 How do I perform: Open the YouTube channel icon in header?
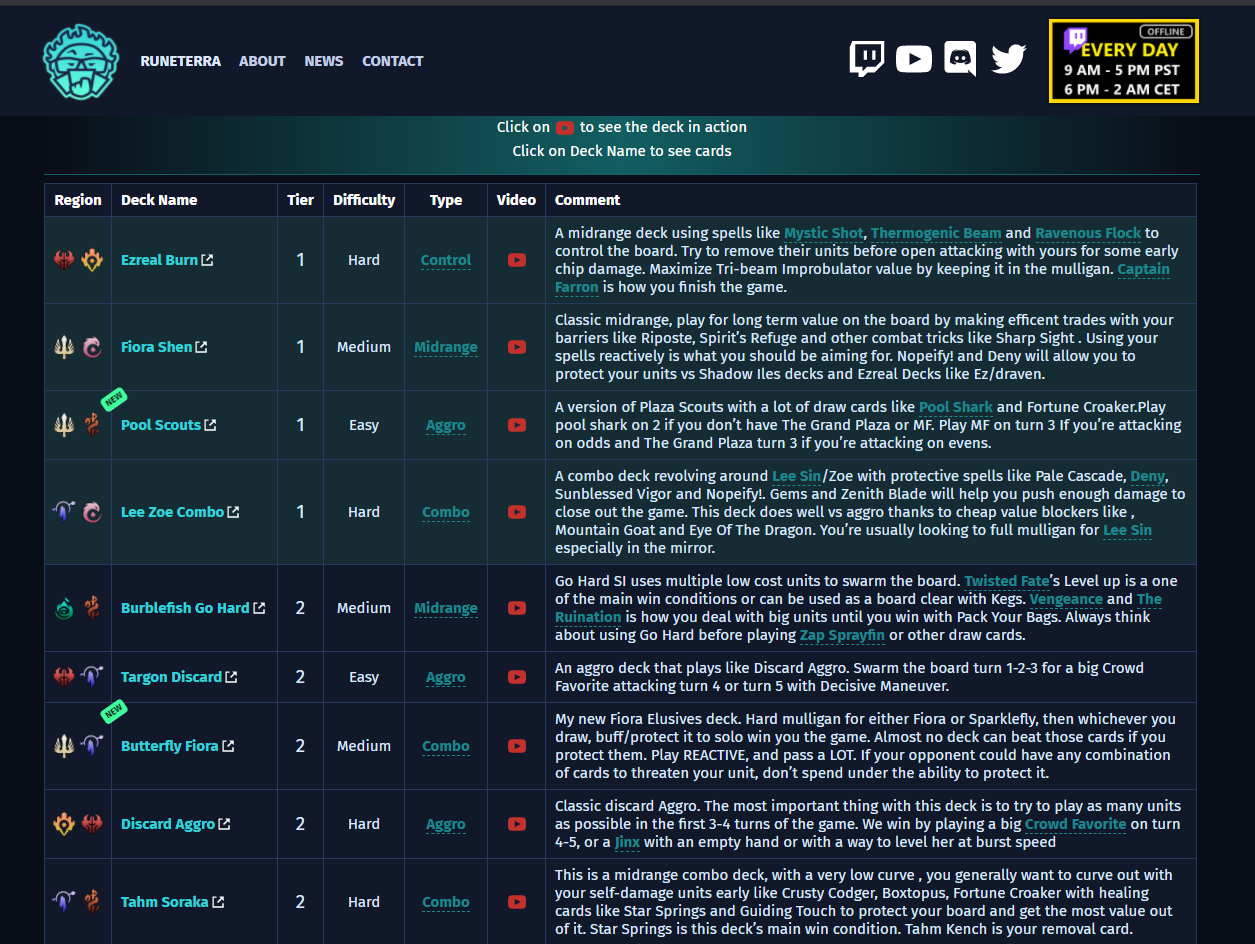click(x=914, y=60)
